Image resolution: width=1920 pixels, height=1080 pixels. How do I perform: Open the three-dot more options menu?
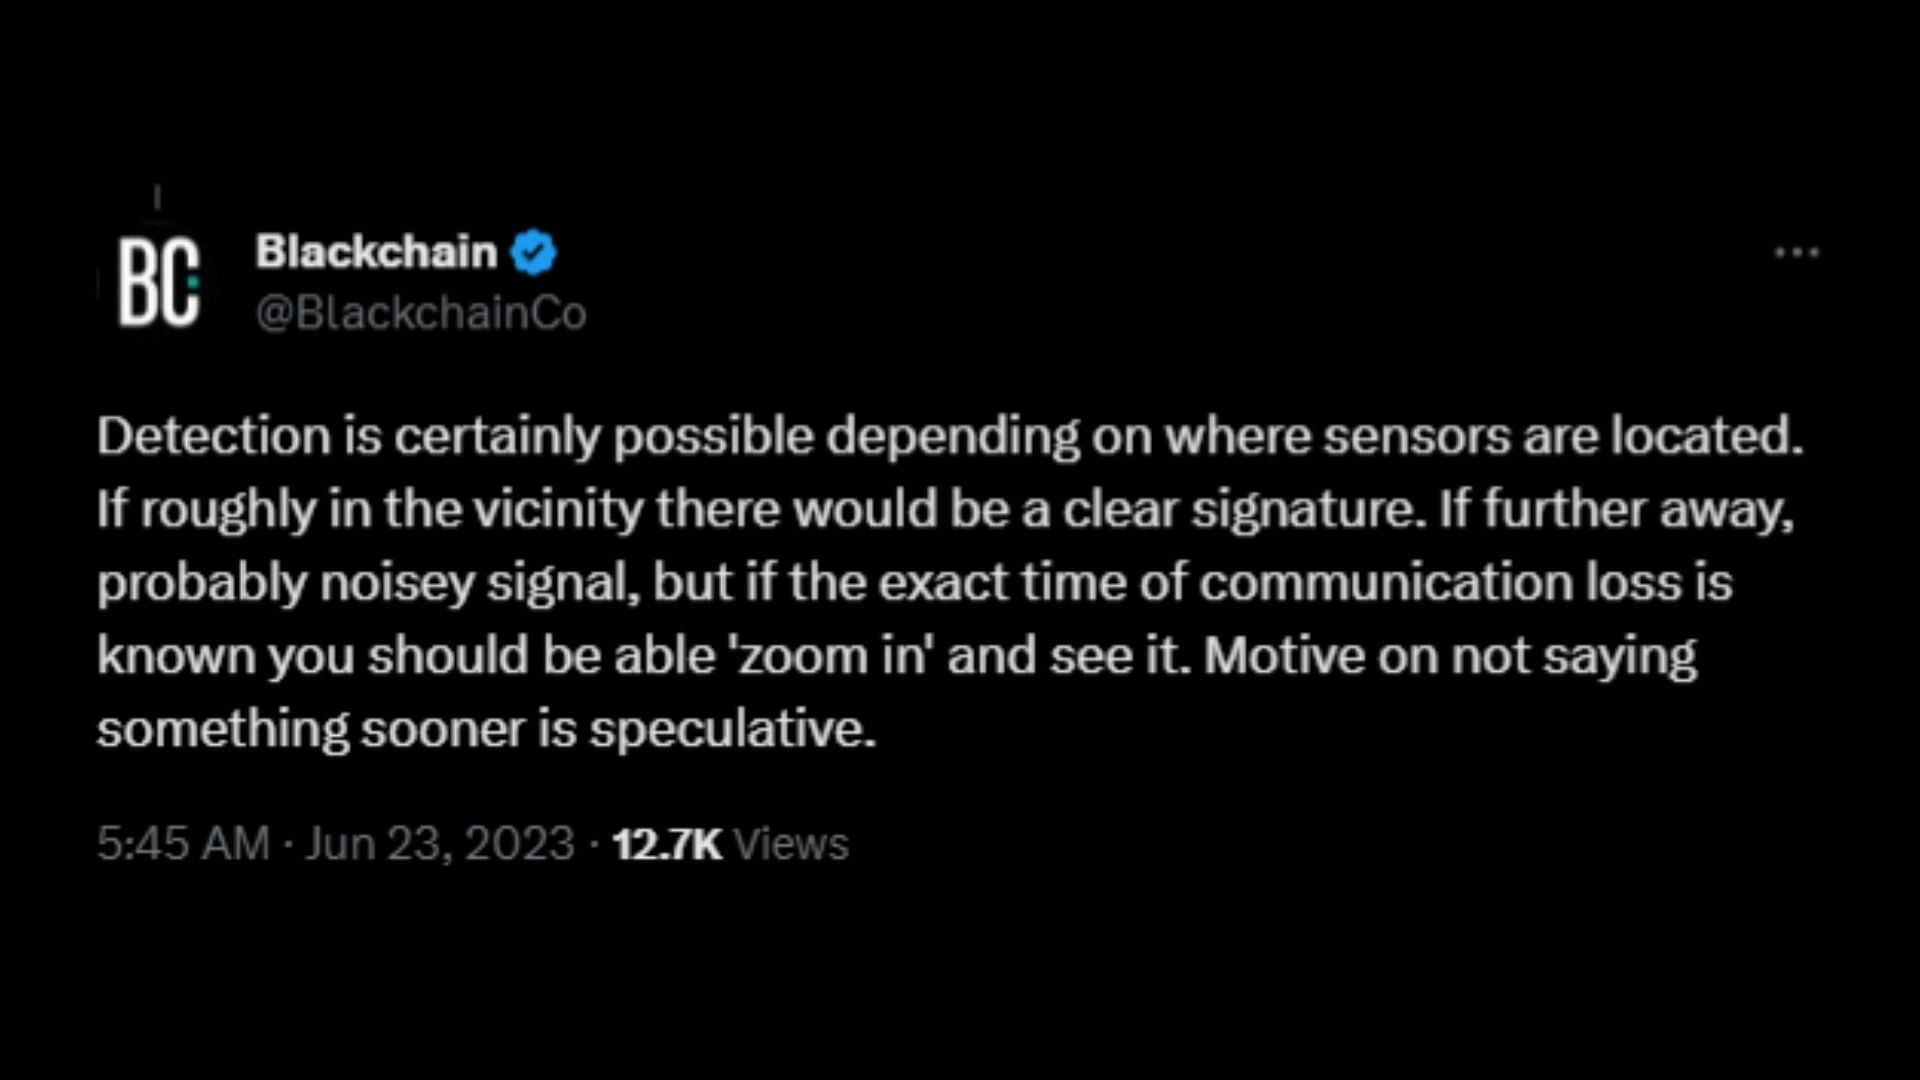(x=1796, y=253)
